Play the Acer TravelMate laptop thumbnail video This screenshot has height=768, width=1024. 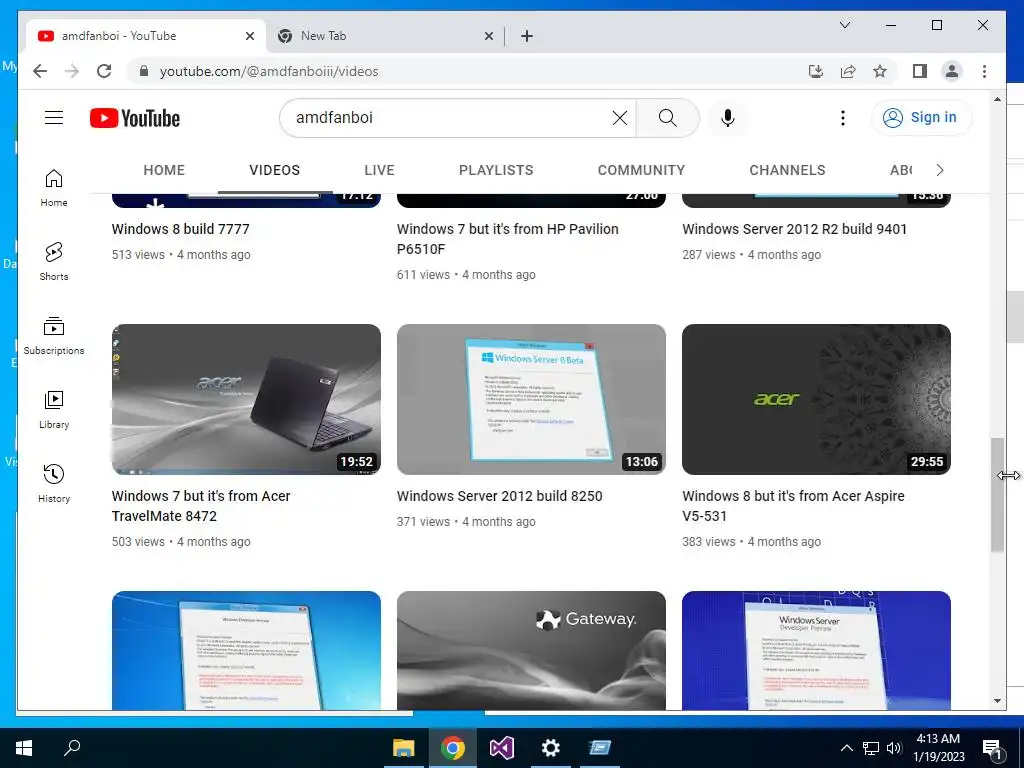pos(246,399)
